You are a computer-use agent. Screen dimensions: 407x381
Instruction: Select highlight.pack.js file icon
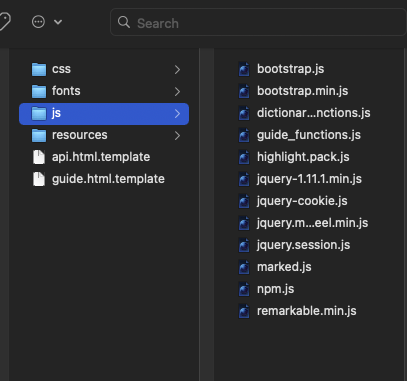244,157
